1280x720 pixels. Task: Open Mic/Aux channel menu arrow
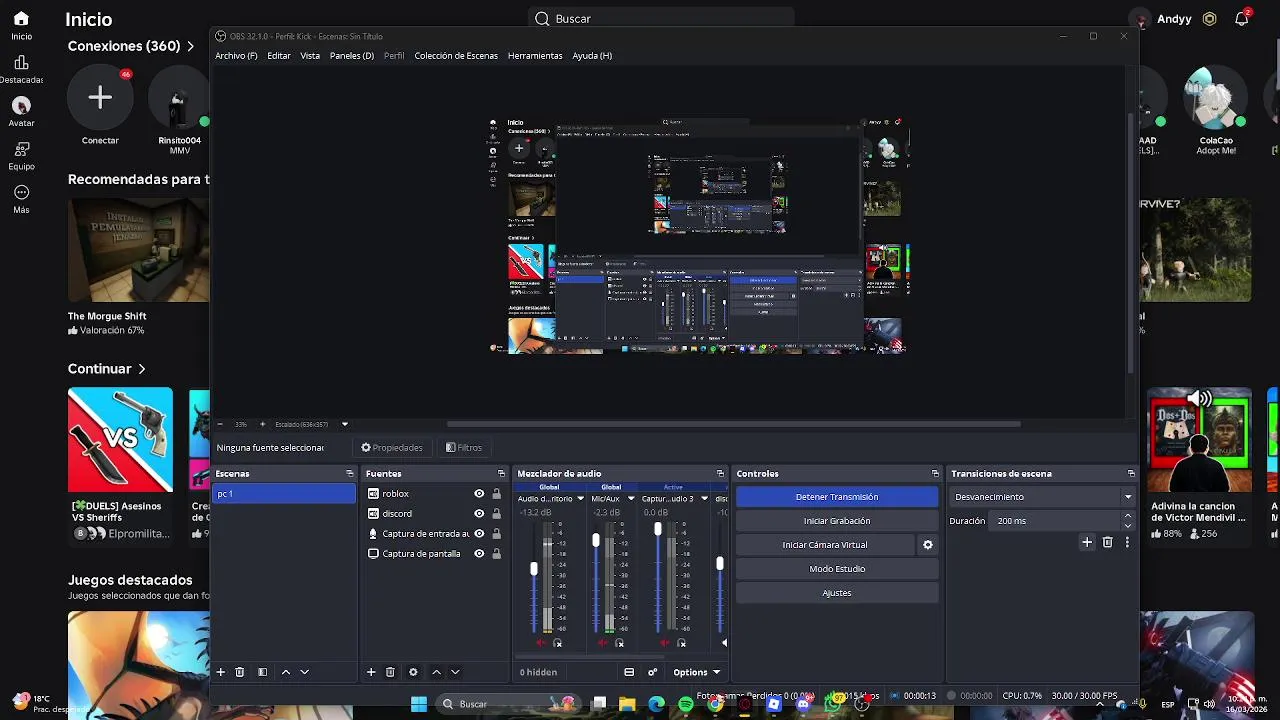coord(630,498)
